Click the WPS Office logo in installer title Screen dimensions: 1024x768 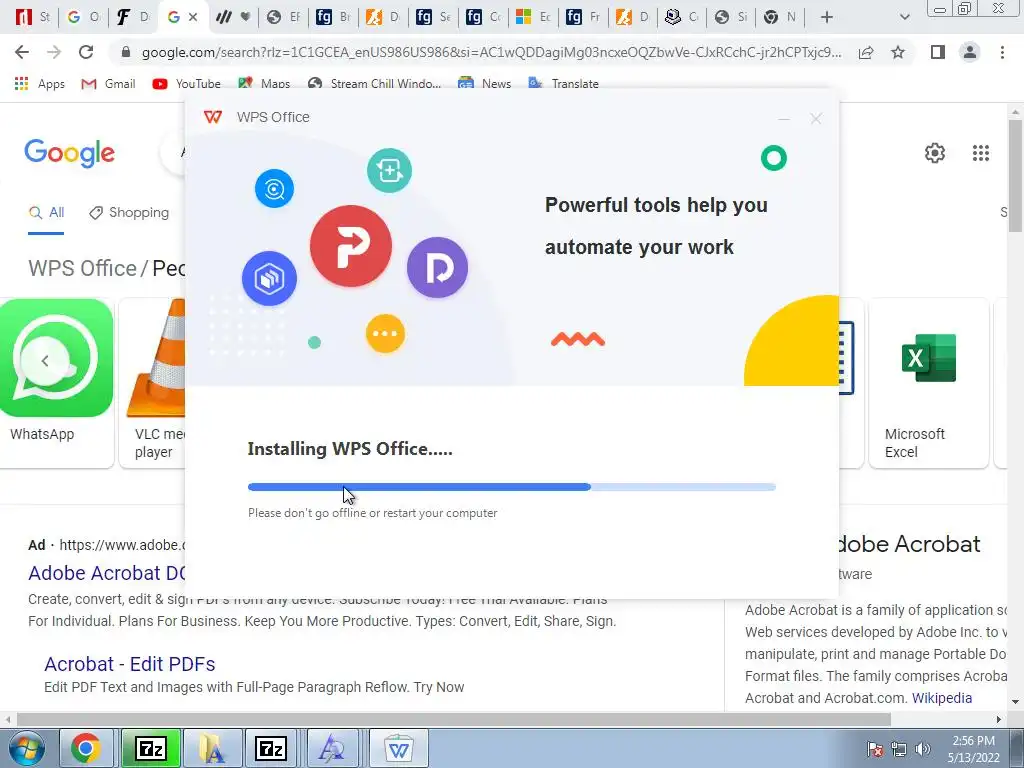click(213, 118)
